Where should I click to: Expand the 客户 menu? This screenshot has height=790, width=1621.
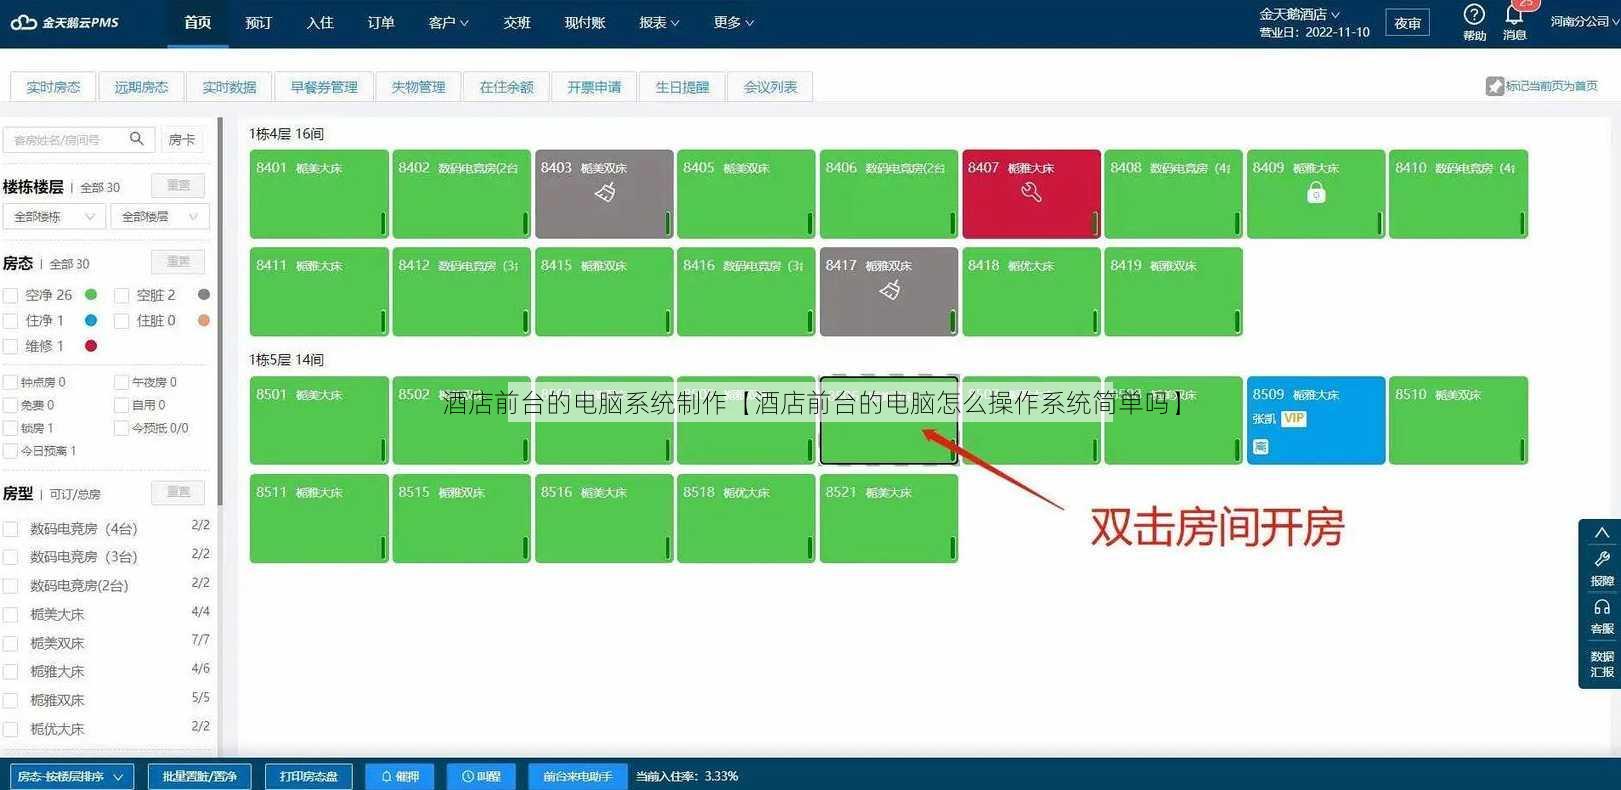[448, 22]
